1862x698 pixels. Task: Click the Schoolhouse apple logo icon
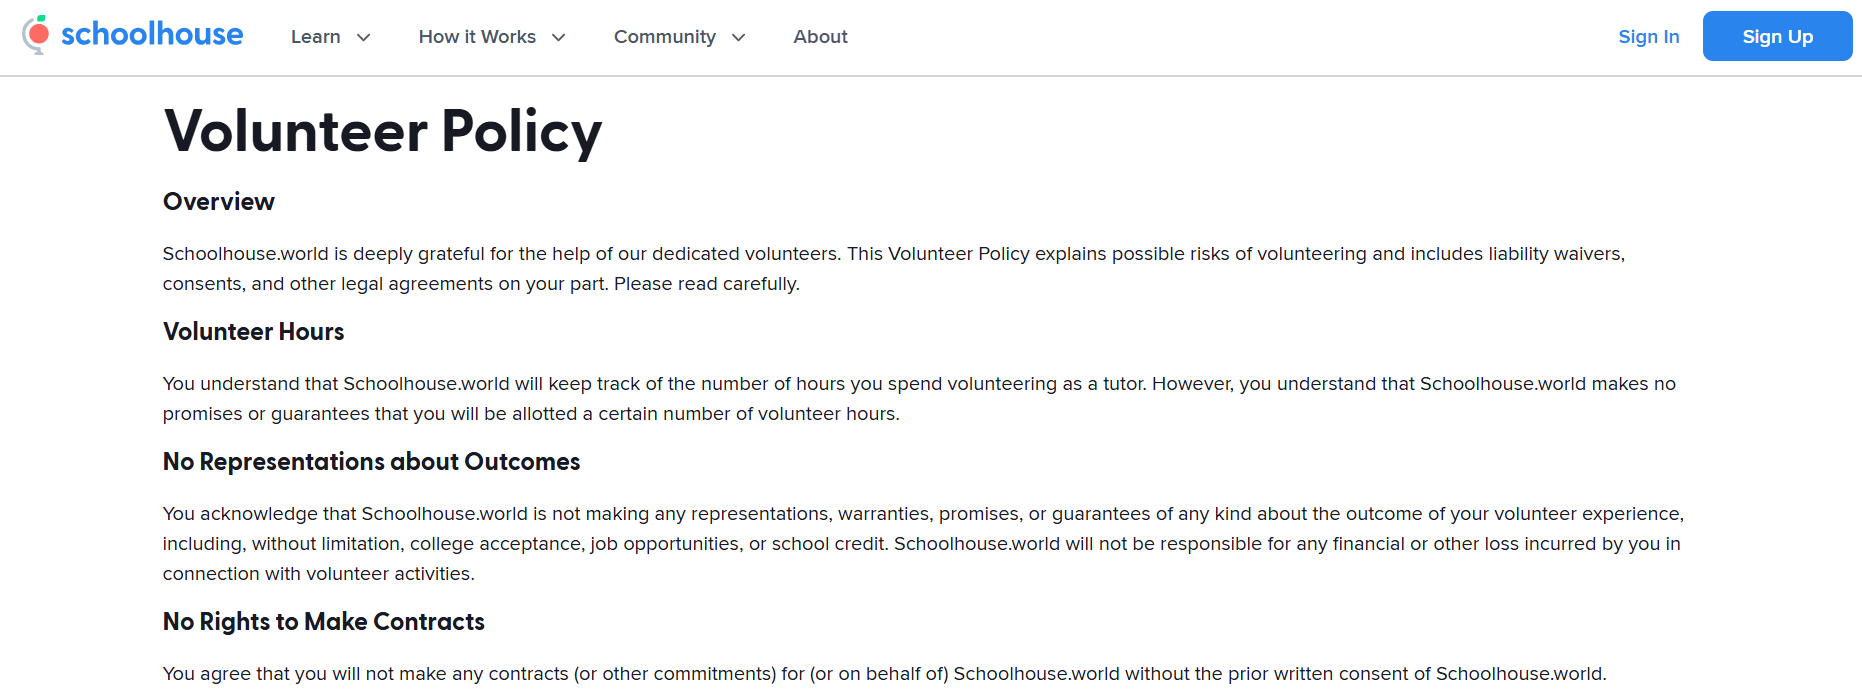[x=36, y=35]
